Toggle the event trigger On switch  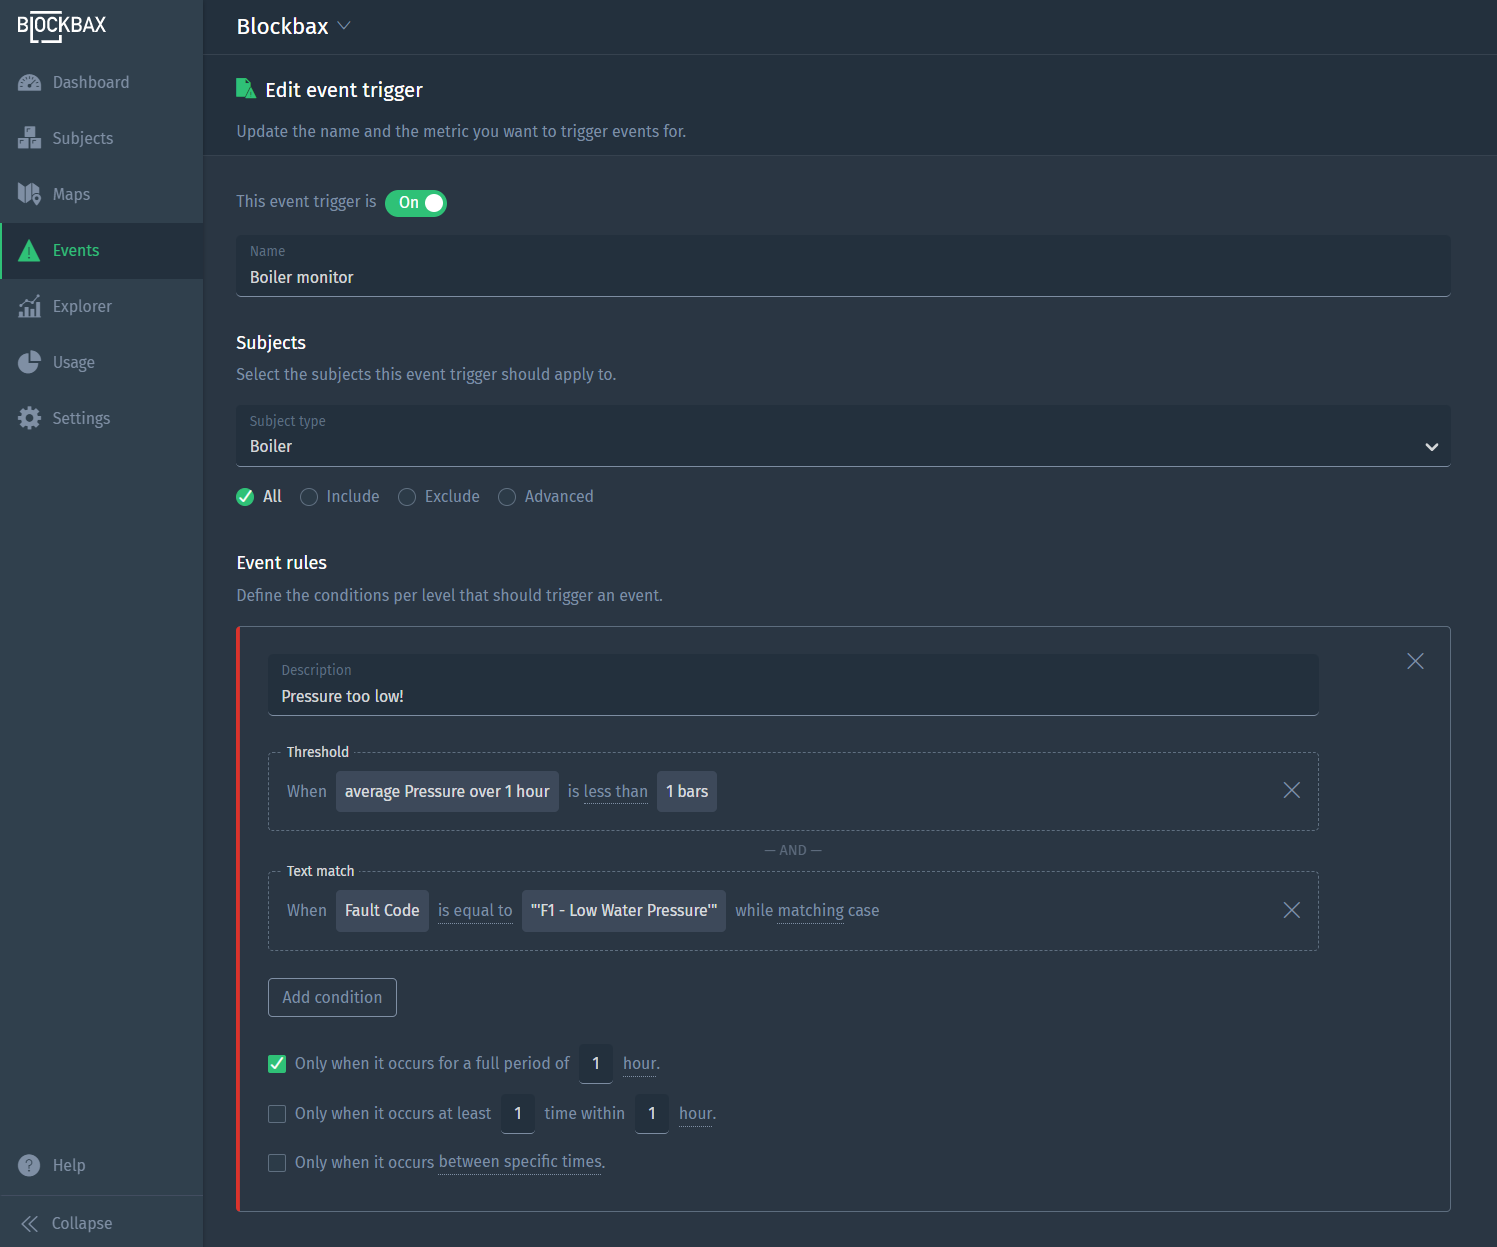pos(416,203)
